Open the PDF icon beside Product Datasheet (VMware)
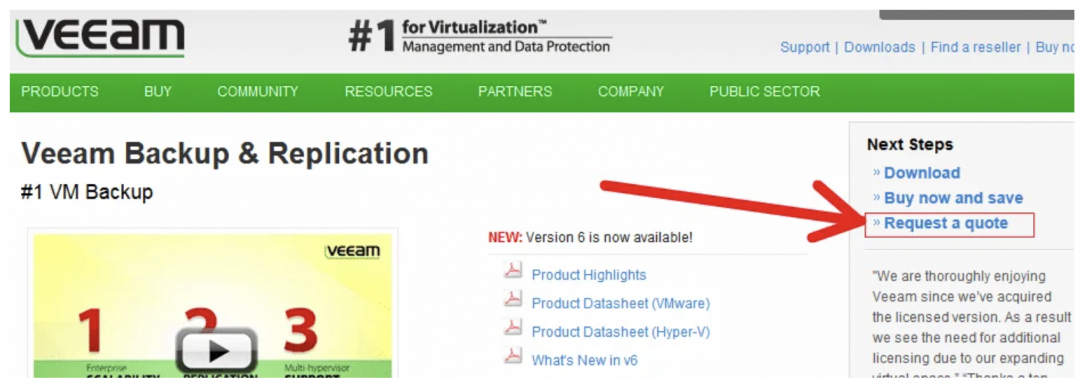 [x=513, y=300]
